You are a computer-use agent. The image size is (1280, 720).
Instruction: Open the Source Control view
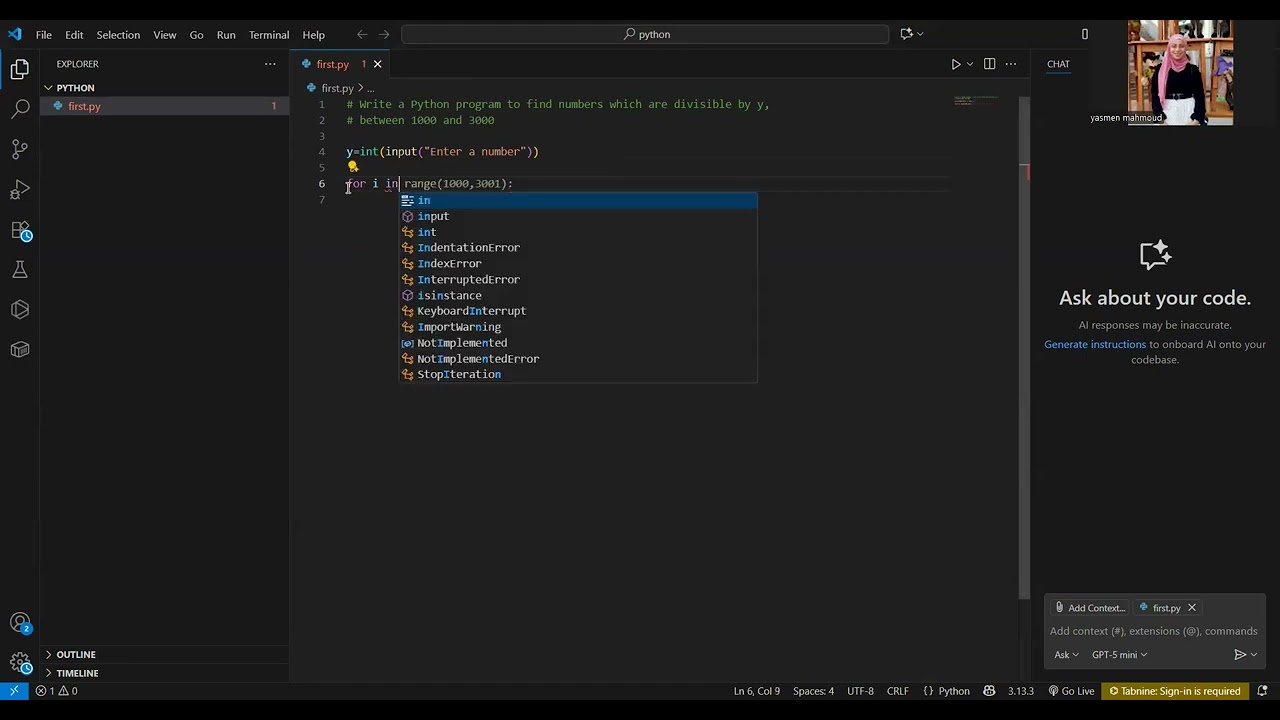click(20, 149)
